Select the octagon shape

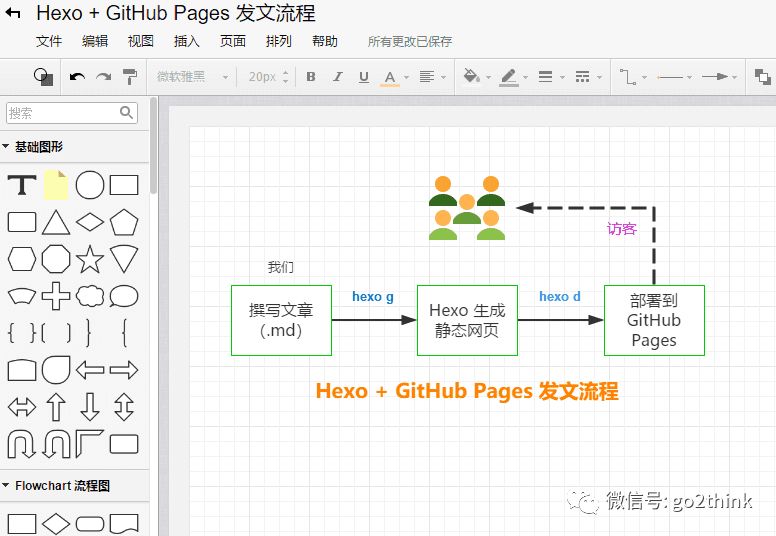coord(56,259)
